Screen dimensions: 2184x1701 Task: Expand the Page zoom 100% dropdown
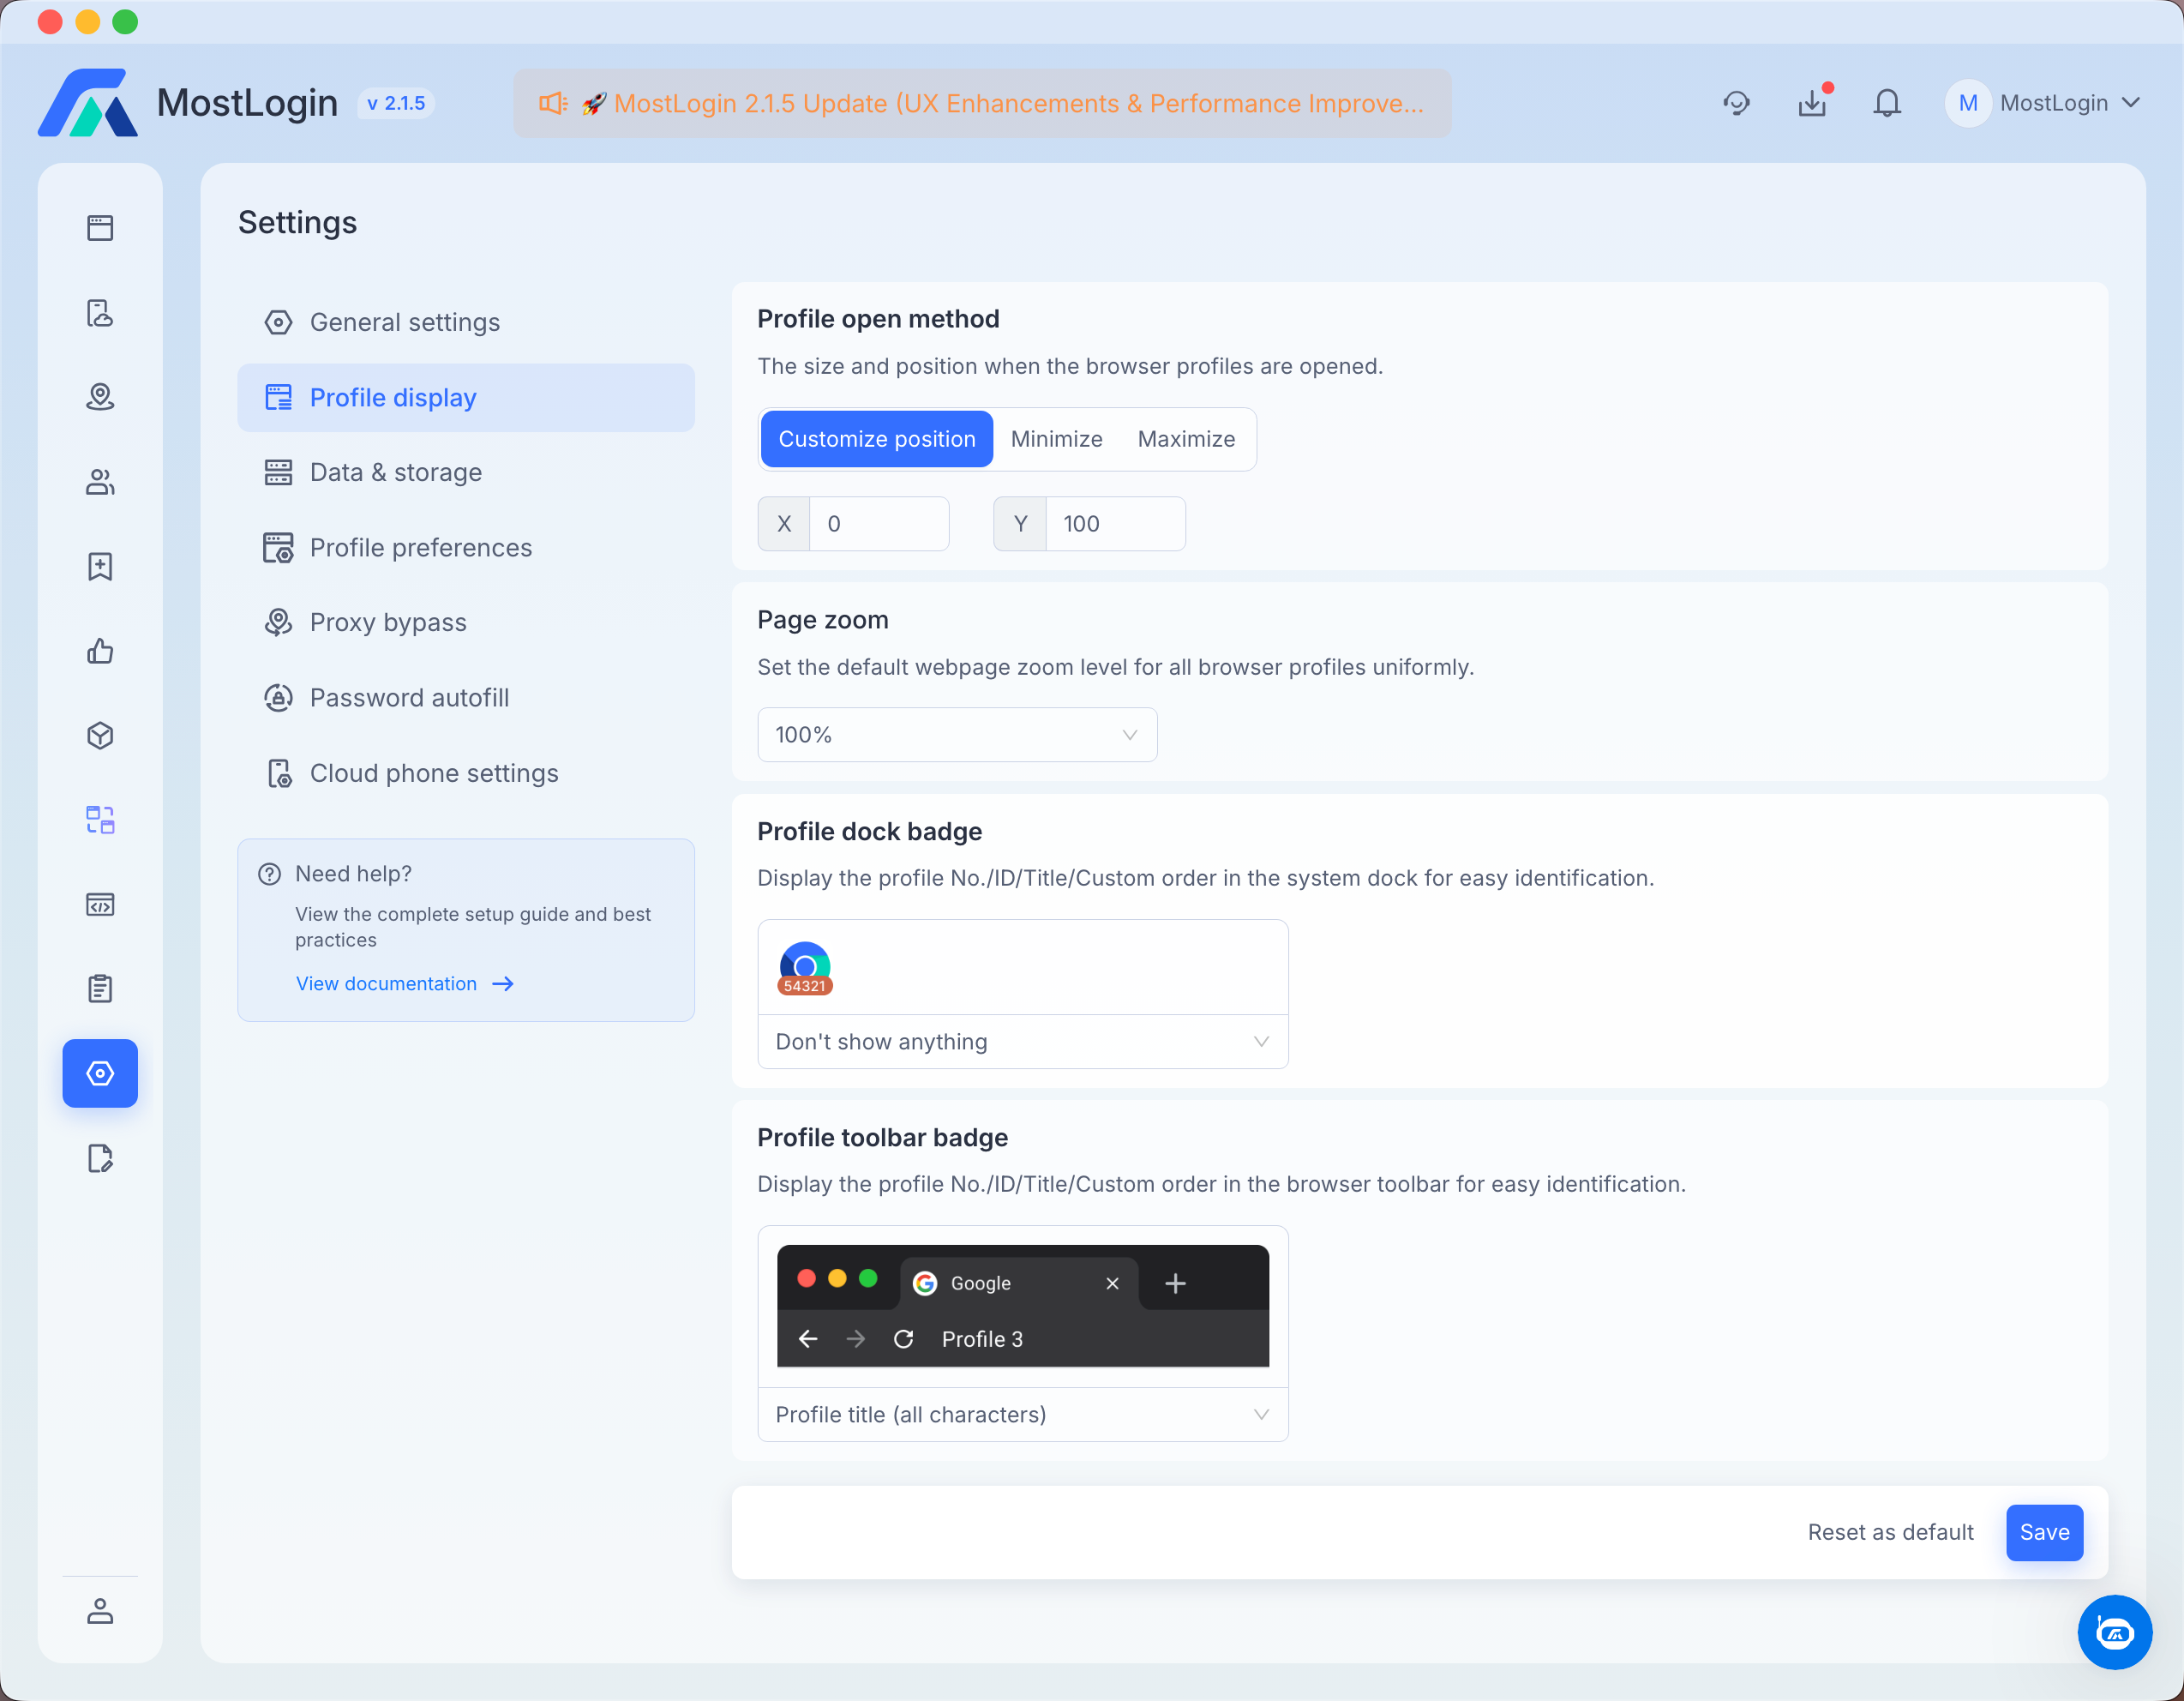pyautogui.click(x=957, y=735)
